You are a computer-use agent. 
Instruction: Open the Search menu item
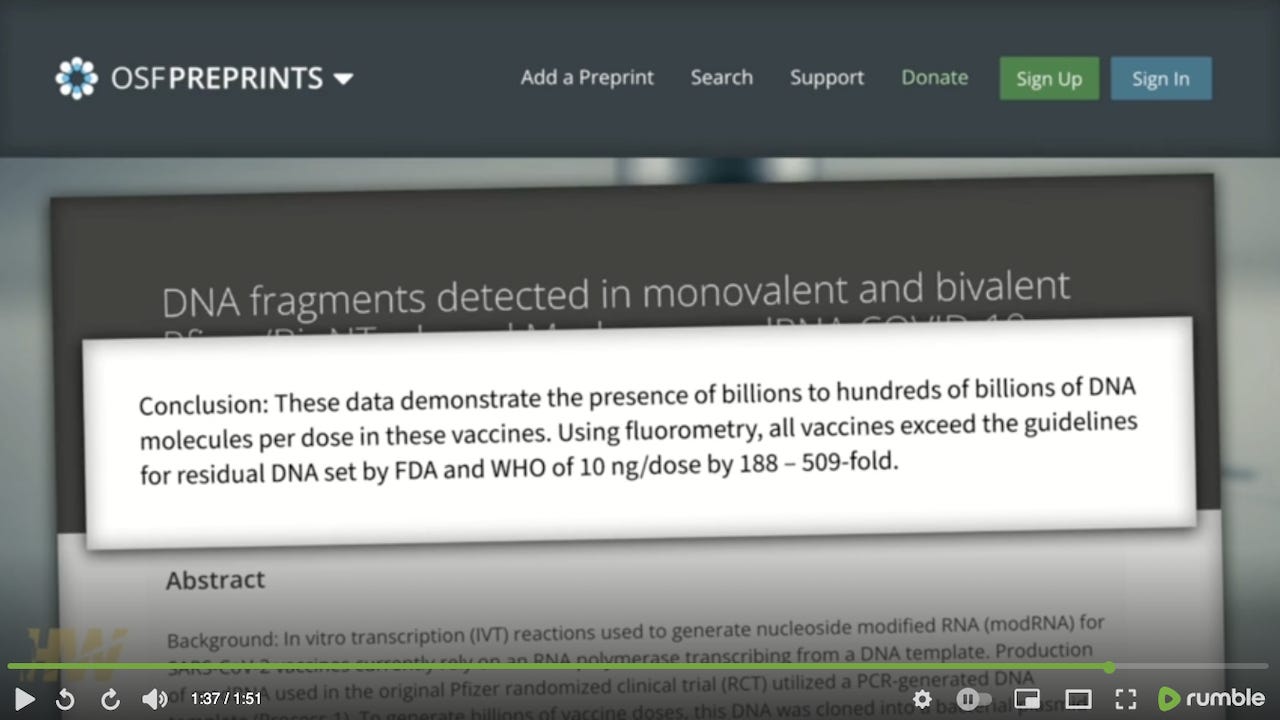tap(722, 78)
